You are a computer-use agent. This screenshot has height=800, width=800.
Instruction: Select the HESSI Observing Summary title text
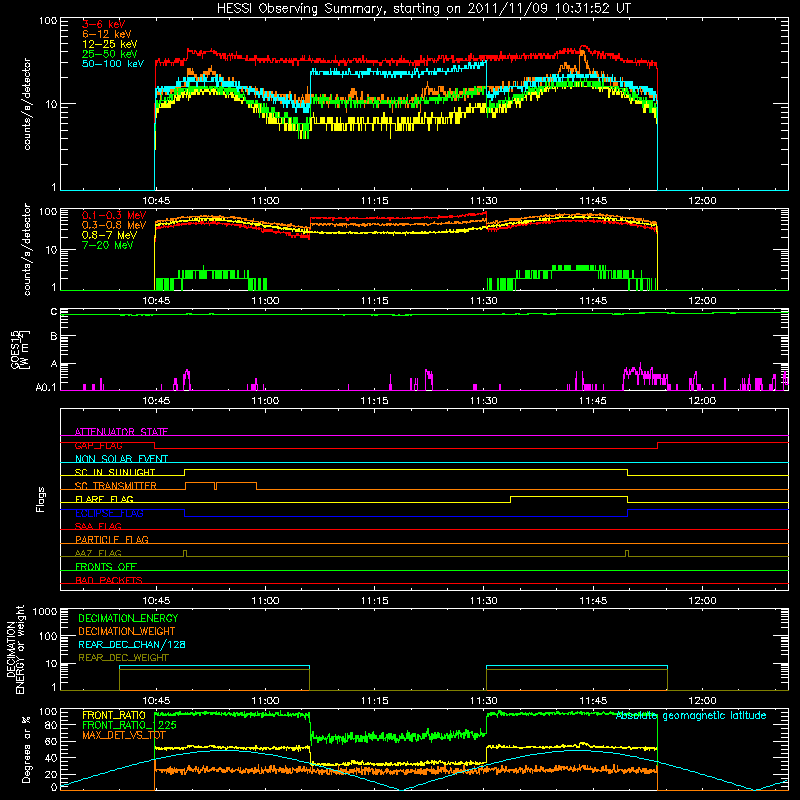click(424, 9)
